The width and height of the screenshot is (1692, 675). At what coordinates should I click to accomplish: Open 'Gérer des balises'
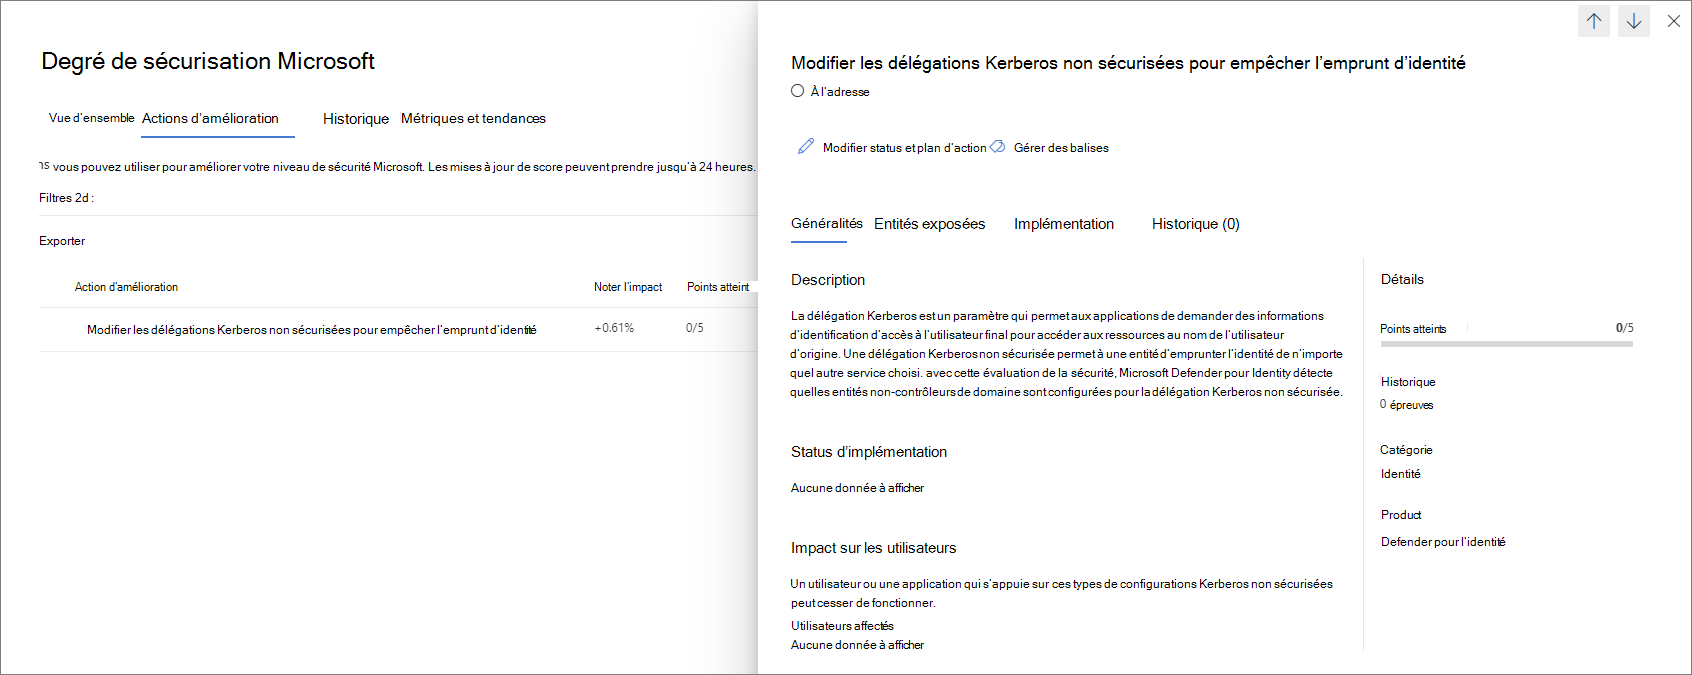(x=1061, y=147)
